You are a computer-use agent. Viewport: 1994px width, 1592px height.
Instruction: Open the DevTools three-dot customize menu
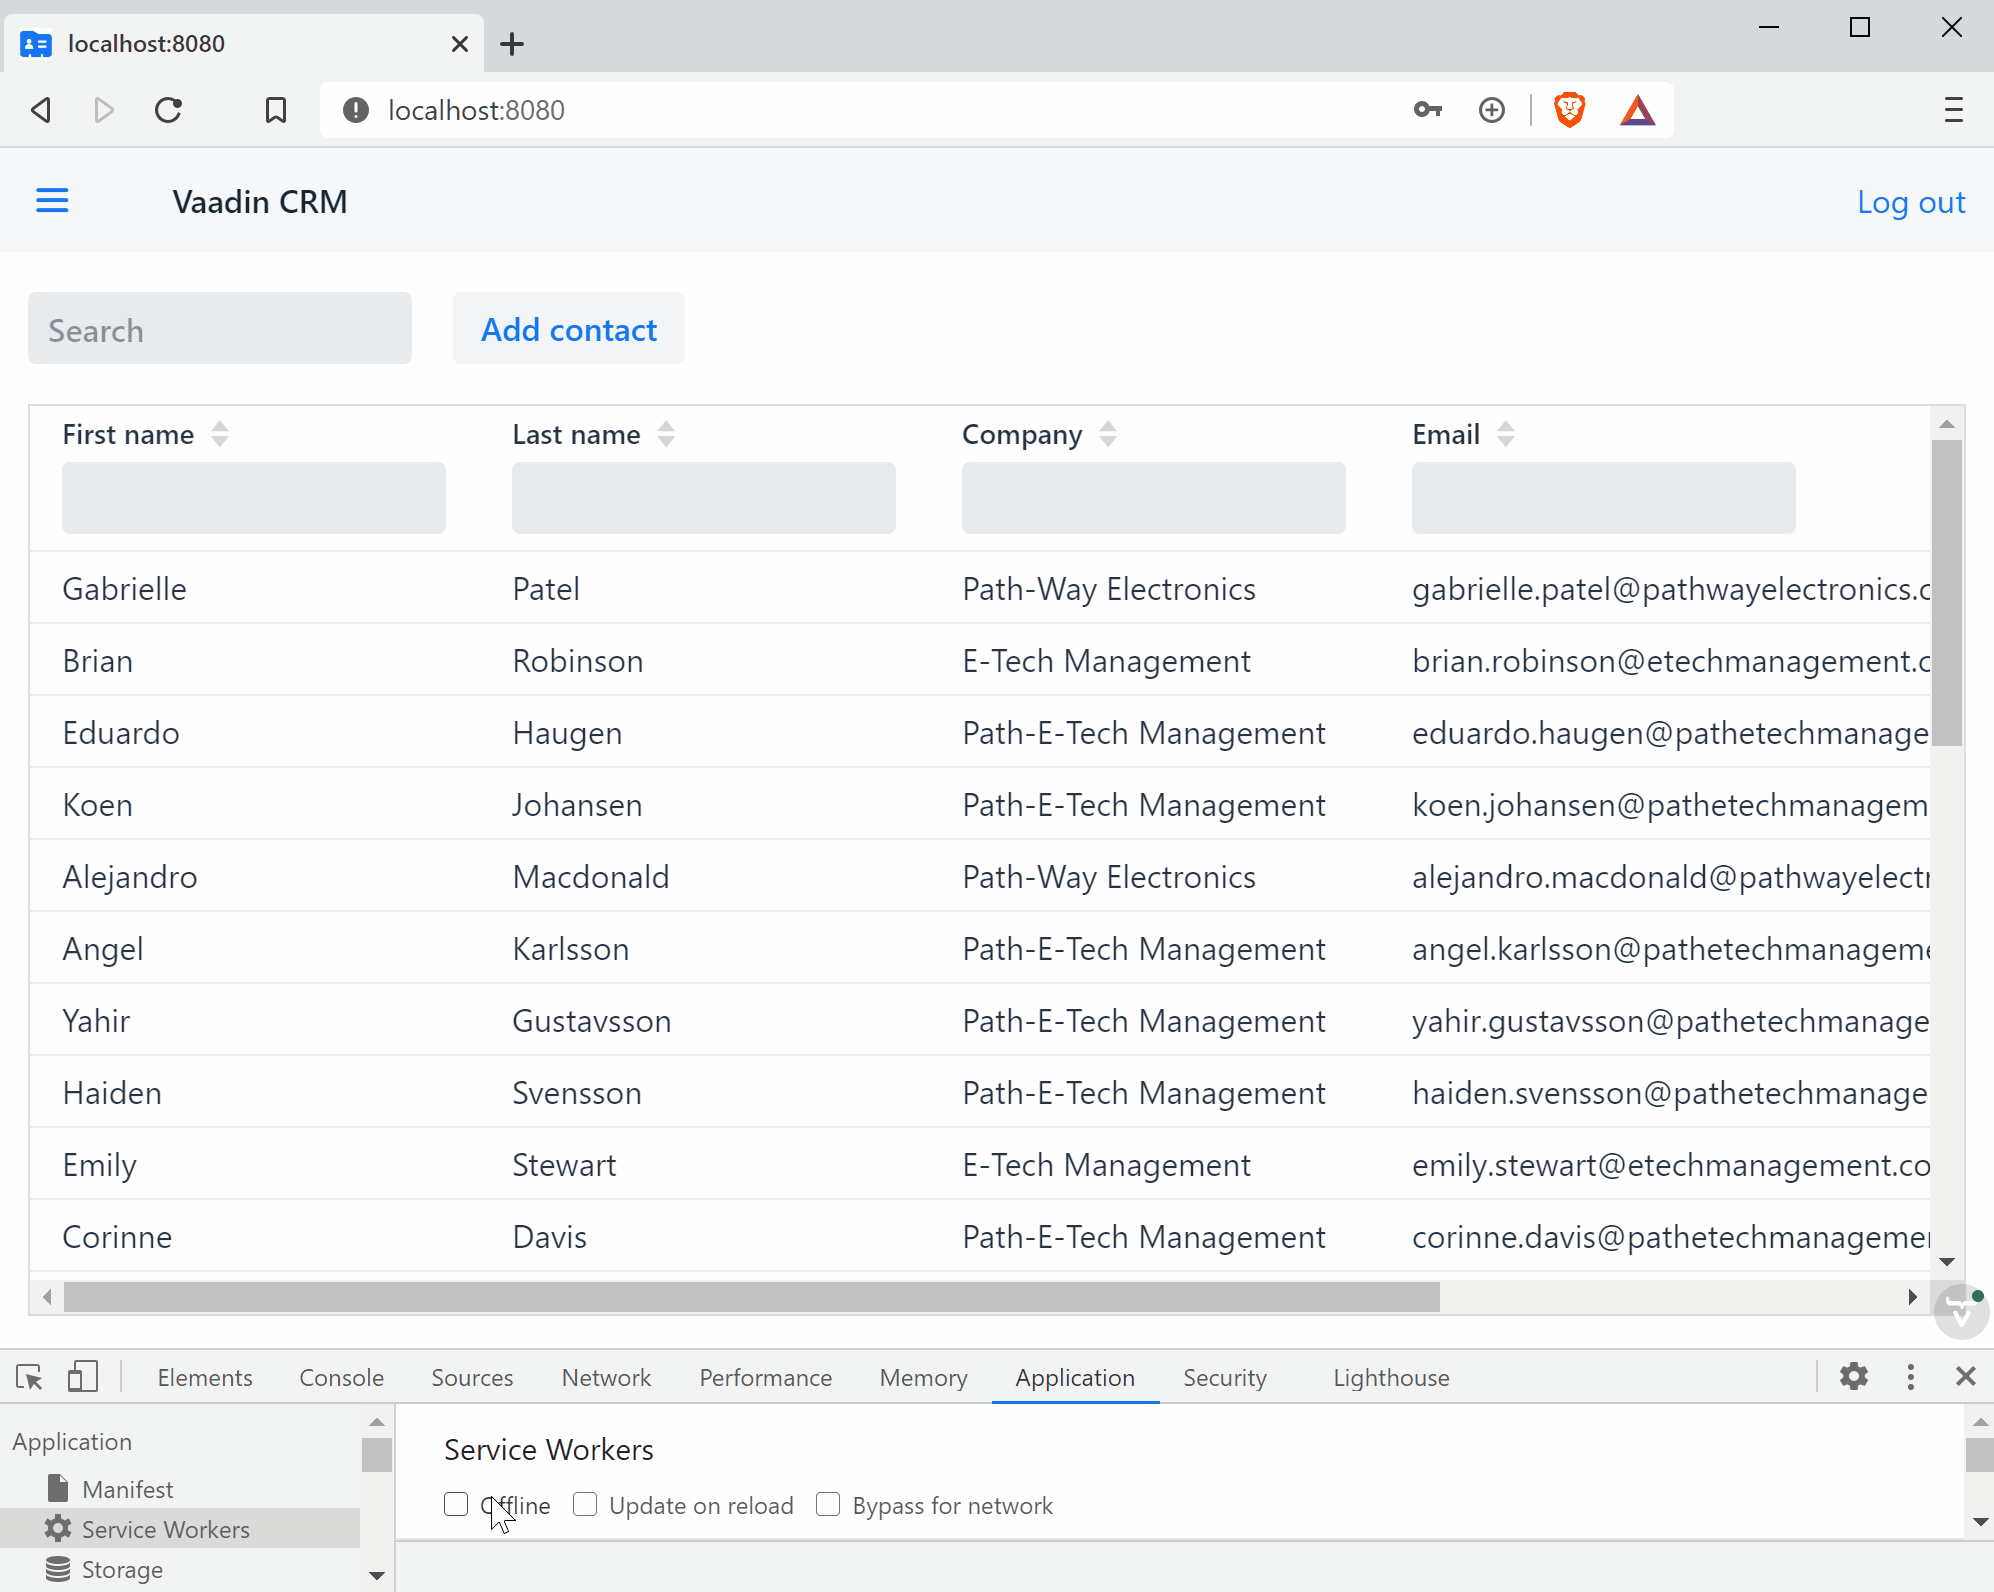(x=1911, y=1377)
